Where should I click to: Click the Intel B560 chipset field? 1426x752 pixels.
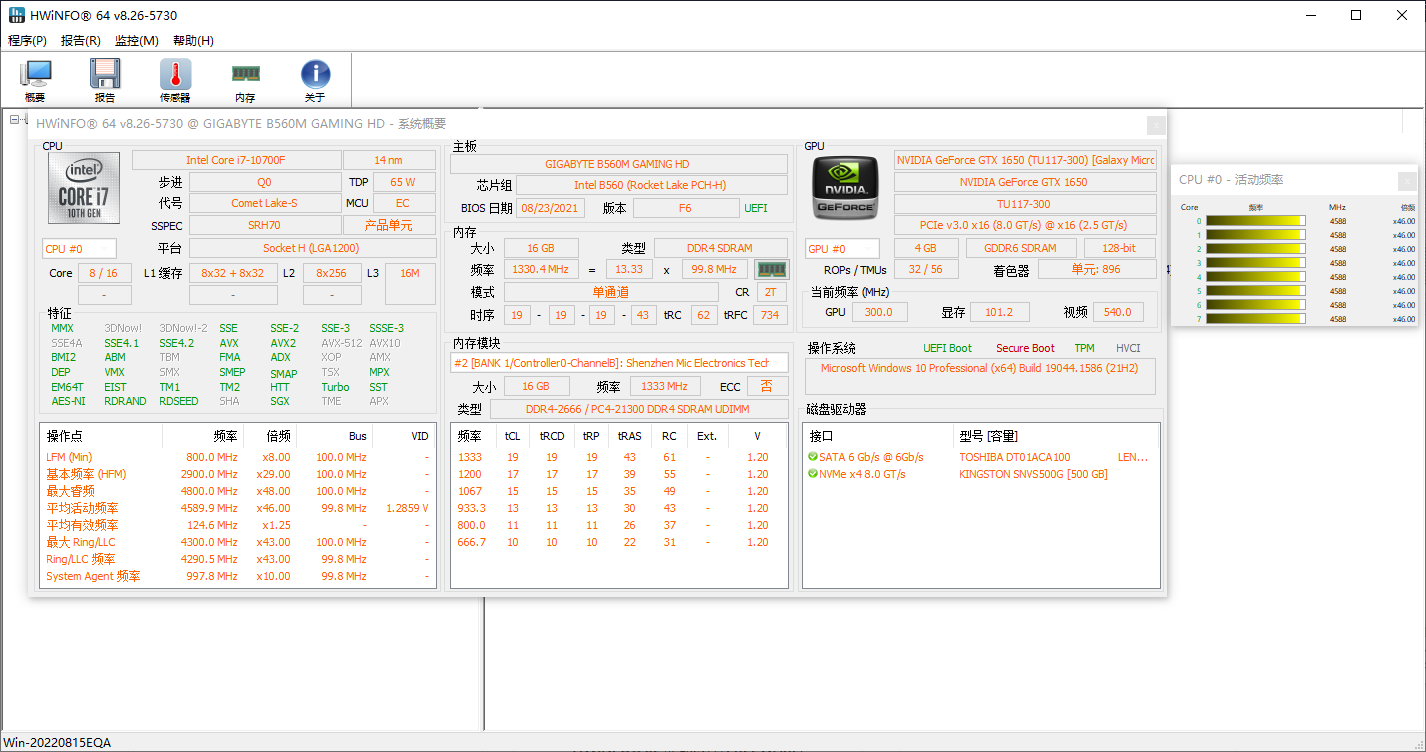pyautogui.click(x=651, y=185)
